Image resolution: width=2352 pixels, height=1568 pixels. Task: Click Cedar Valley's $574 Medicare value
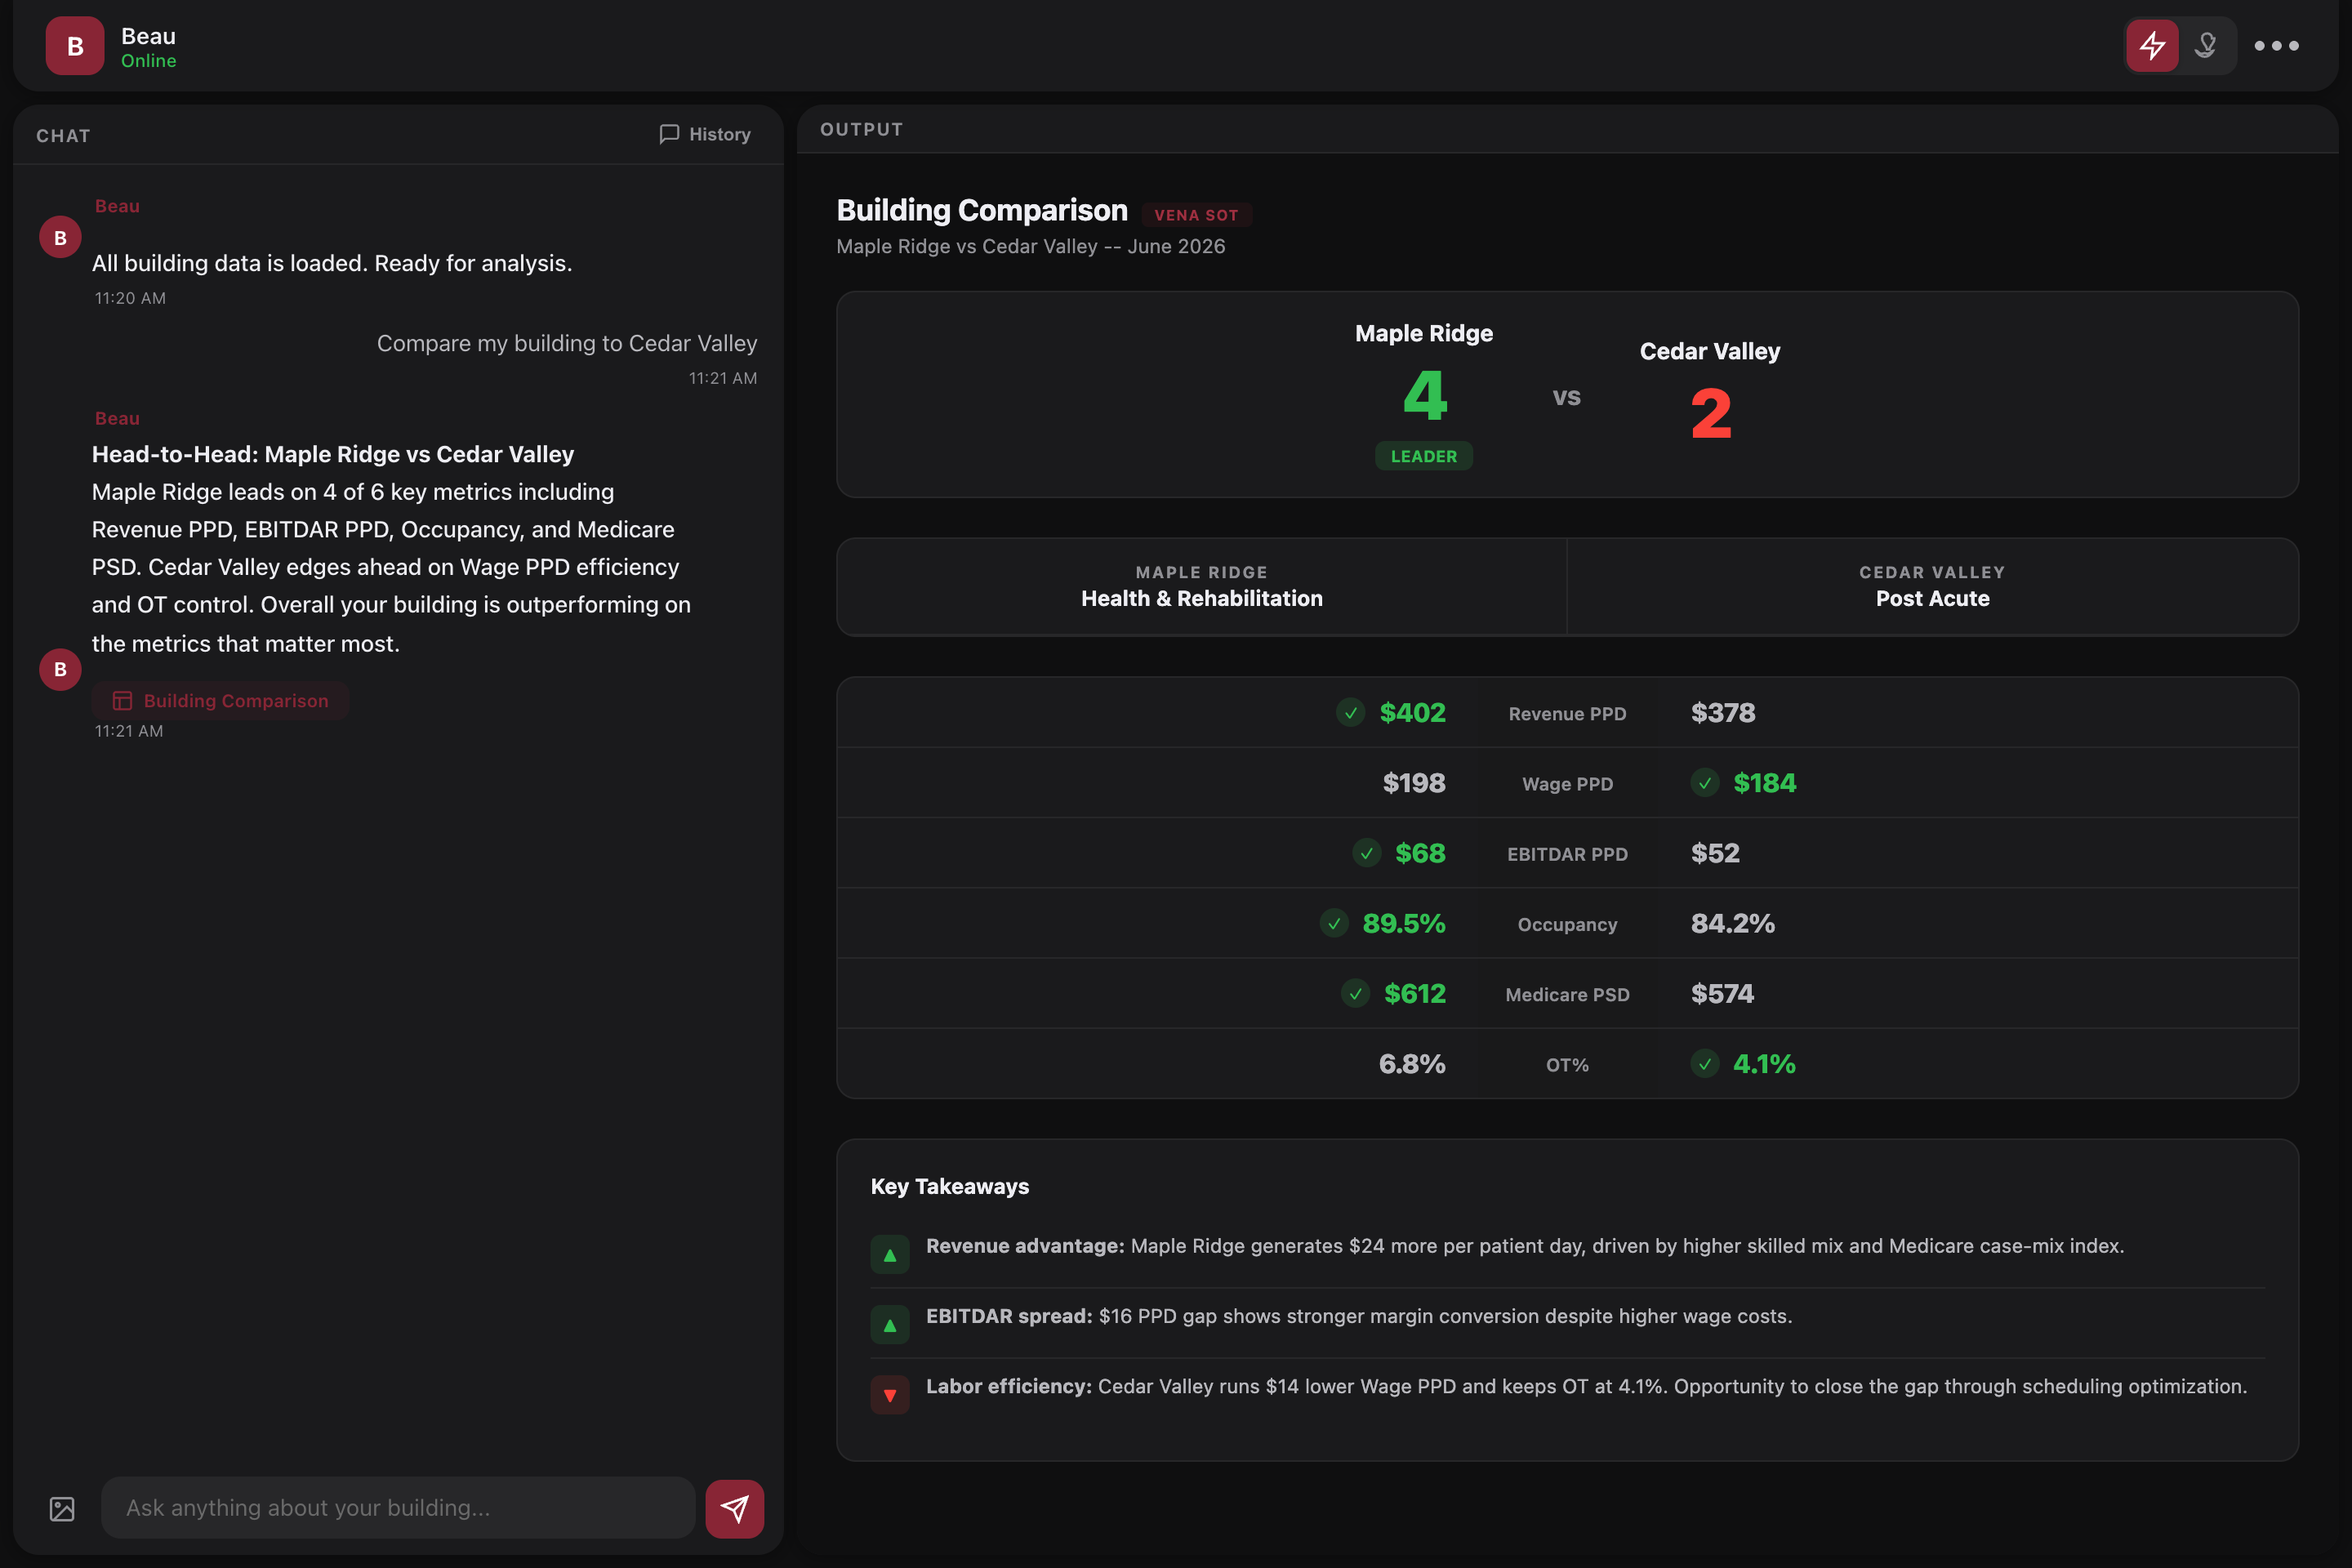coord(1722,994)
